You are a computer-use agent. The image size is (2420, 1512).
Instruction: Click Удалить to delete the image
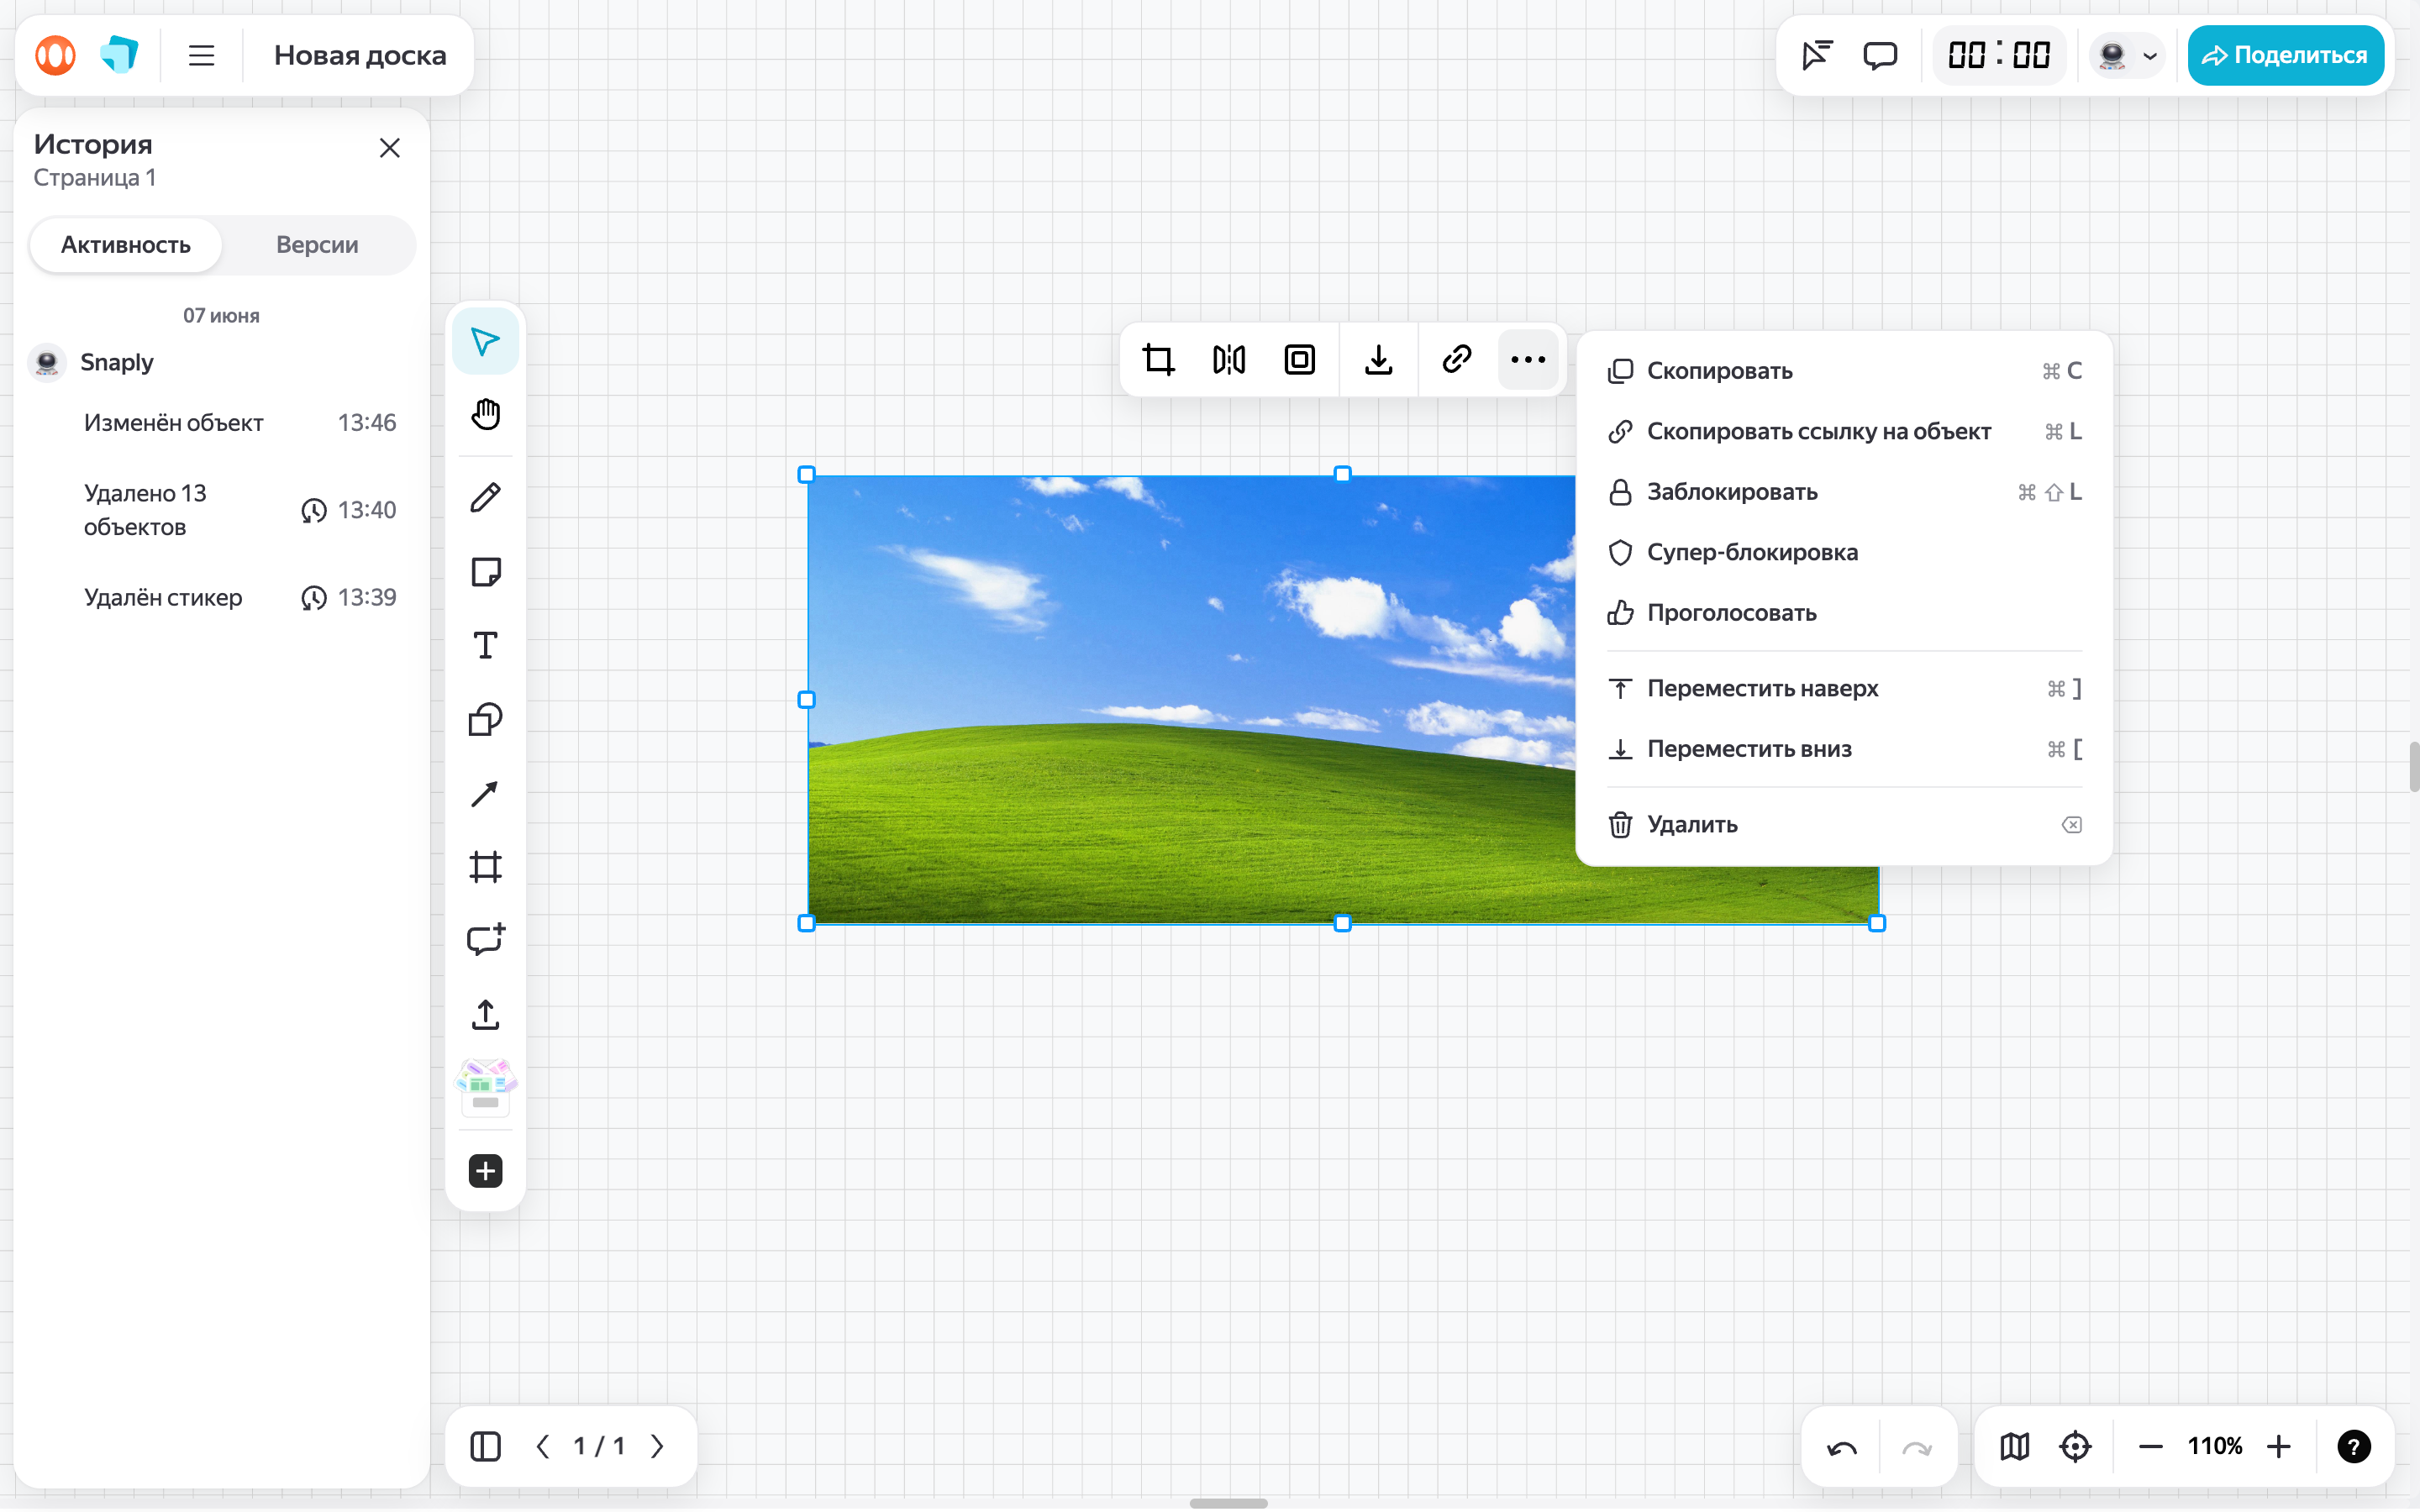point(1844,824)
